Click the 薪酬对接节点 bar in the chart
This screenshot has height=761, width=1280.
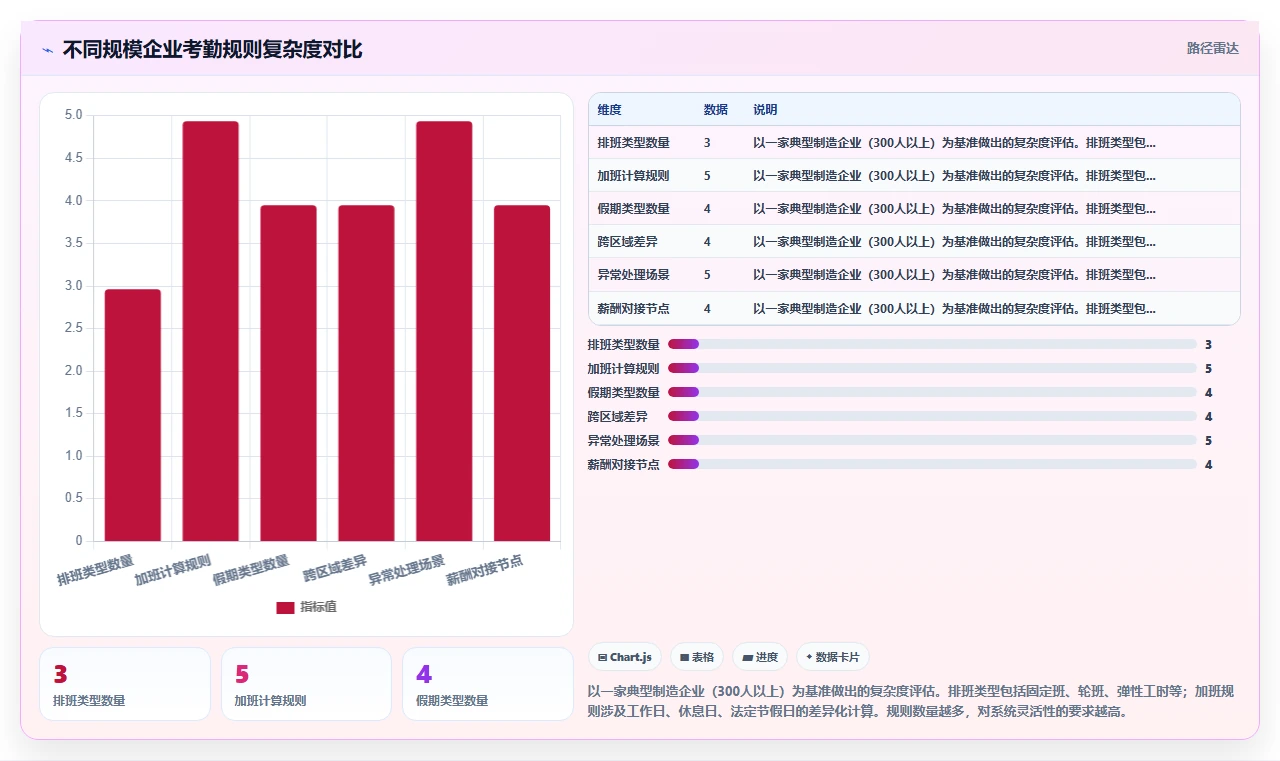(522, 373)
